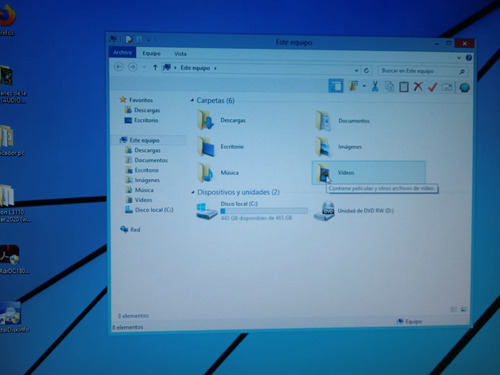Image resolution: width=500 pixels, height=375 pixels.
Task: Click the scissors Cut icon
Action: coord(375,86)
